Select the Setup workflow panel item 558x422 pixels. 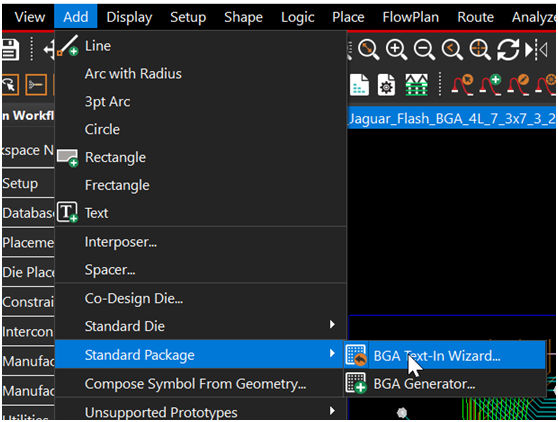tap(28, 184)
